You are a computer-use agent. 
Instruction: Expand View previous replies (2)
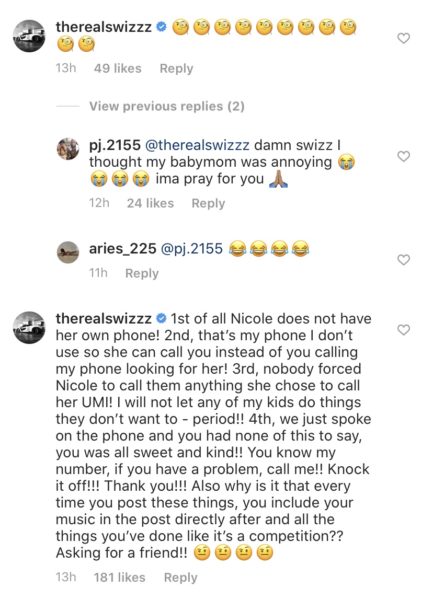click(x=167, y=106)
